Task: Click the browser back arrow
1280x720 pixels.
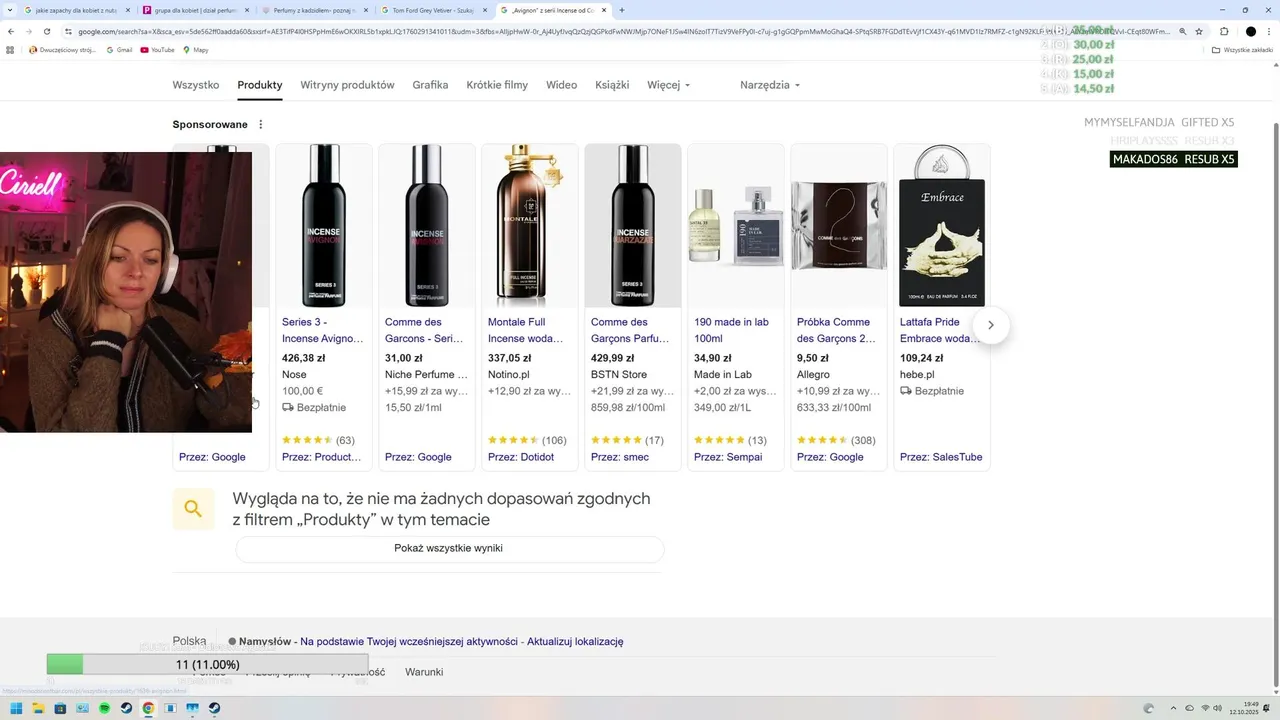Action: pos(11,31)
